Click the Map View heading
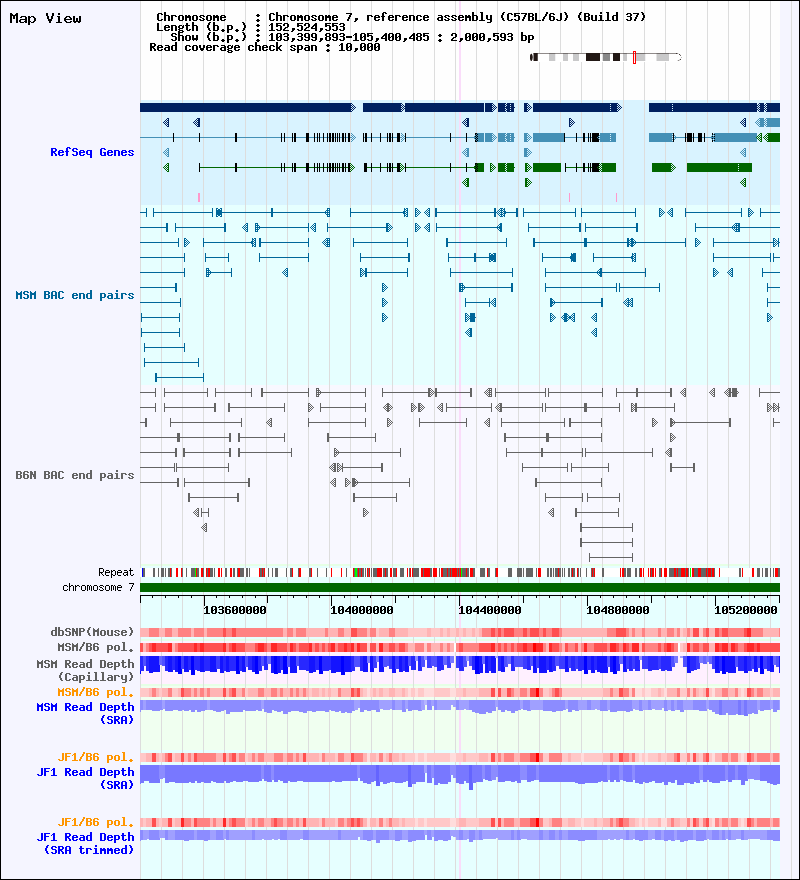This screenshot has height=880, width=800. pyautogui.click(x=45, y=19)
